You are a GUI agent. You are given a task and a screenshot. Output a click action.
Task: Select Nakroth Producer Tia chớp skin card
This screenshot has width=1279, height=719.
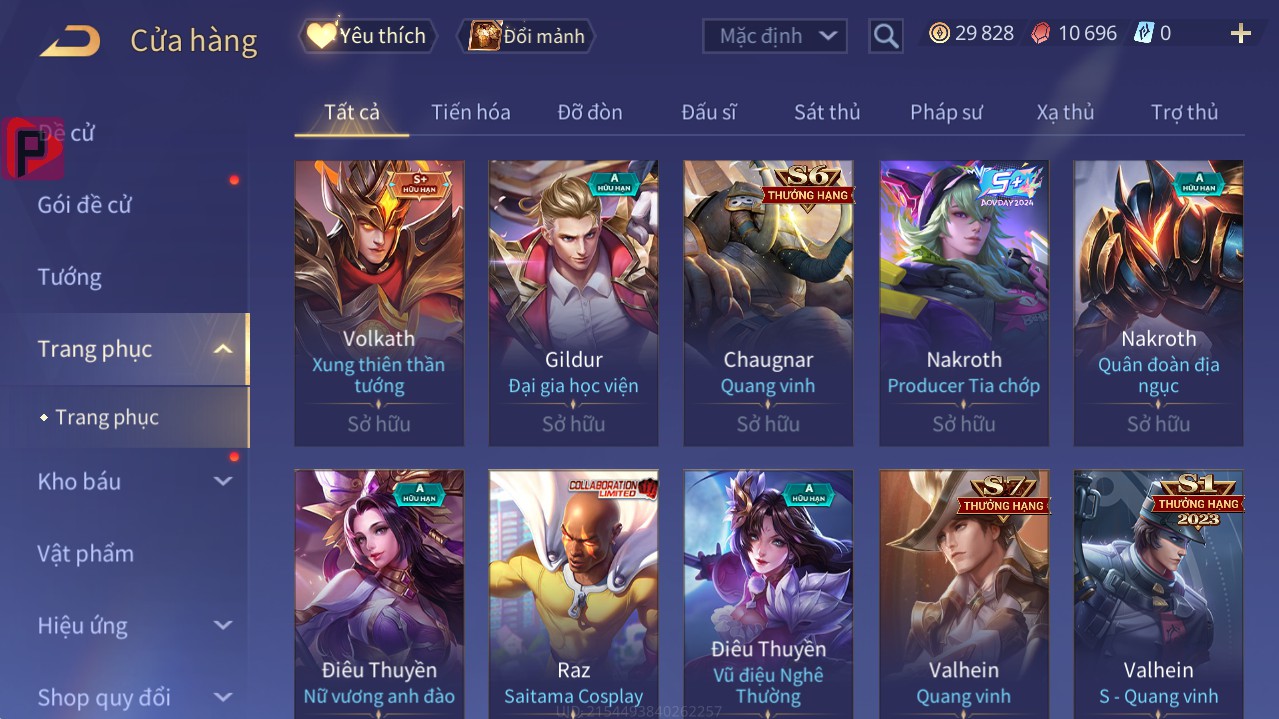[964, 303]
